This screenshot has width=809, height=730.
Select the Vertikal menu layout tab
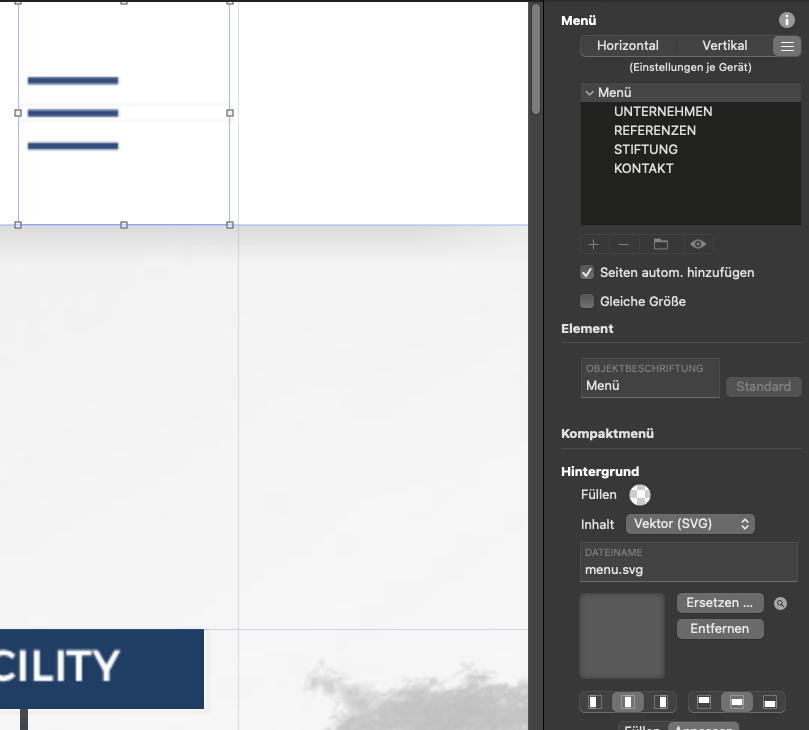[725, 46]
